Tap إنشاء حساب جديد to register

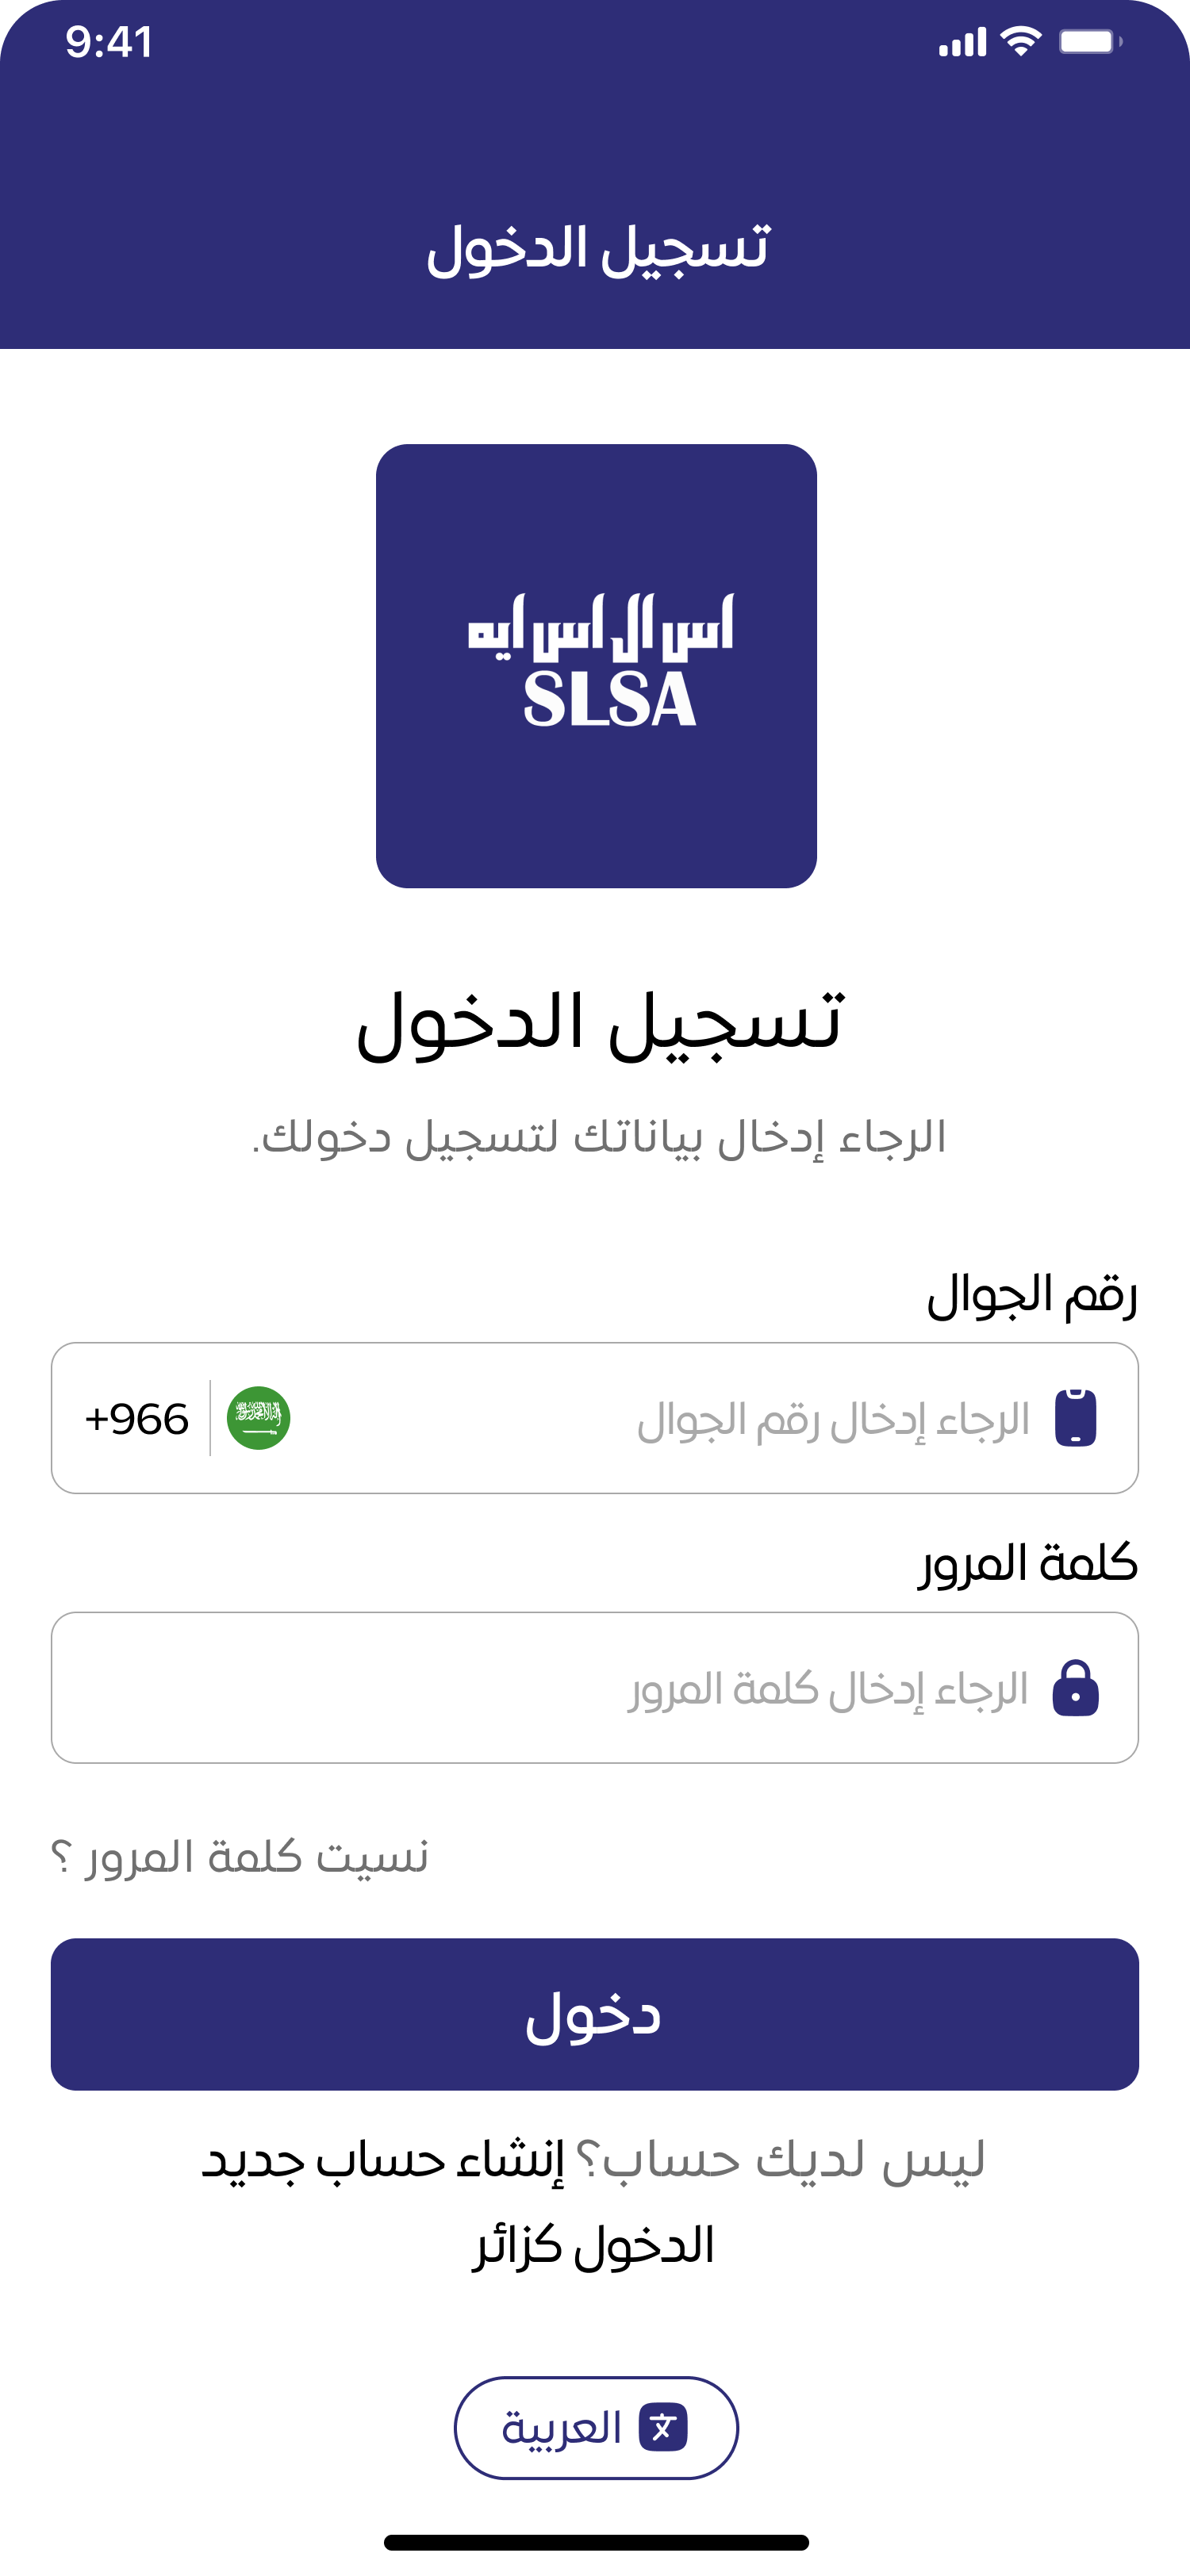click(x=383, y=2160)
